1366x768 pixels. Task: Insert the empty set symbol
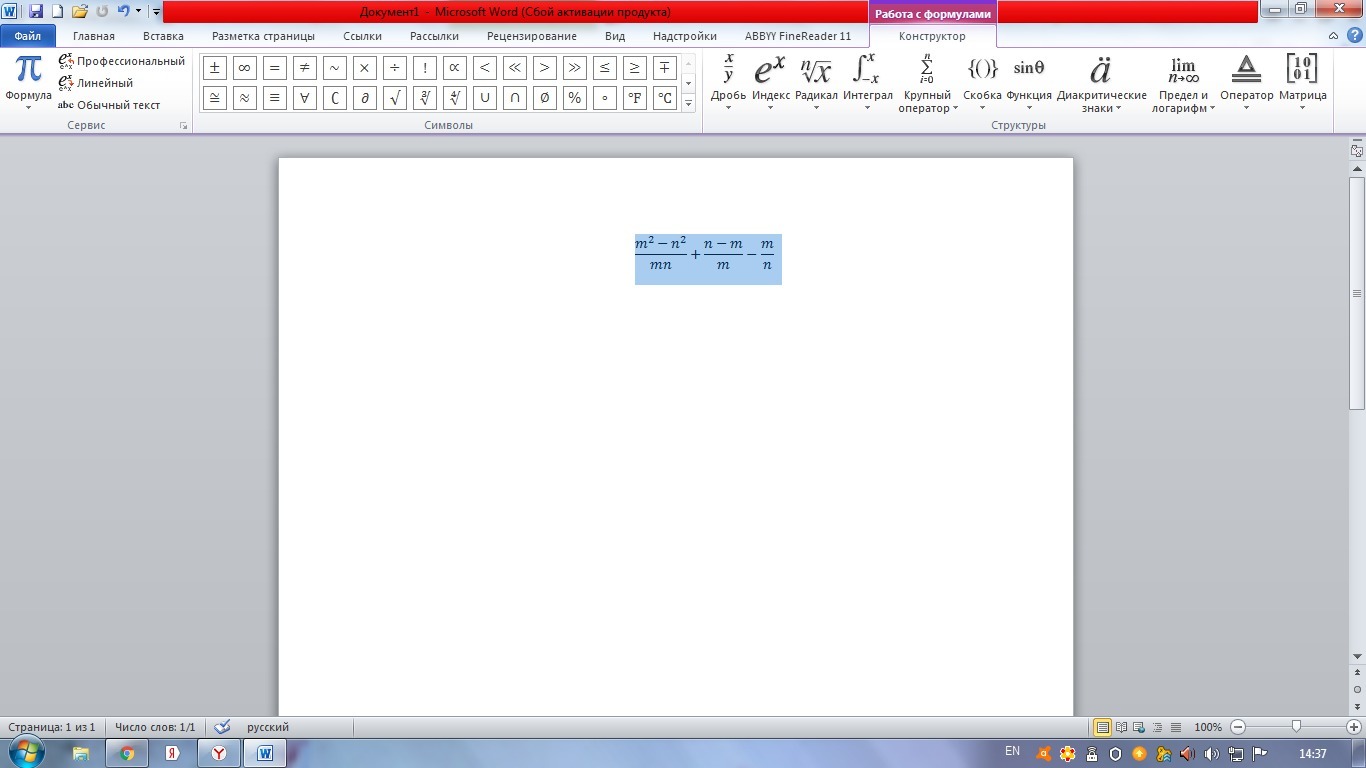tap(544, 98)
